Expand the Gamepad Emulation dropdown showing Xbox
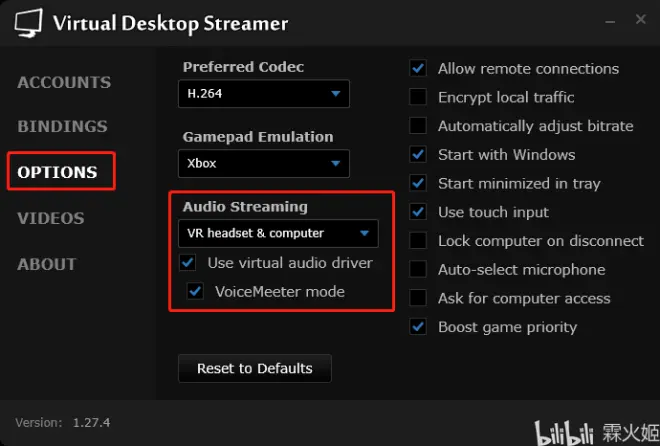 (264, 163)
